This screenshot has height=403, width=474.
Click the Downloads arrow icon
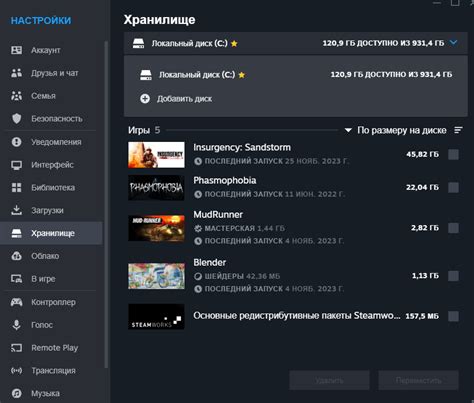(x=16, y=210)
